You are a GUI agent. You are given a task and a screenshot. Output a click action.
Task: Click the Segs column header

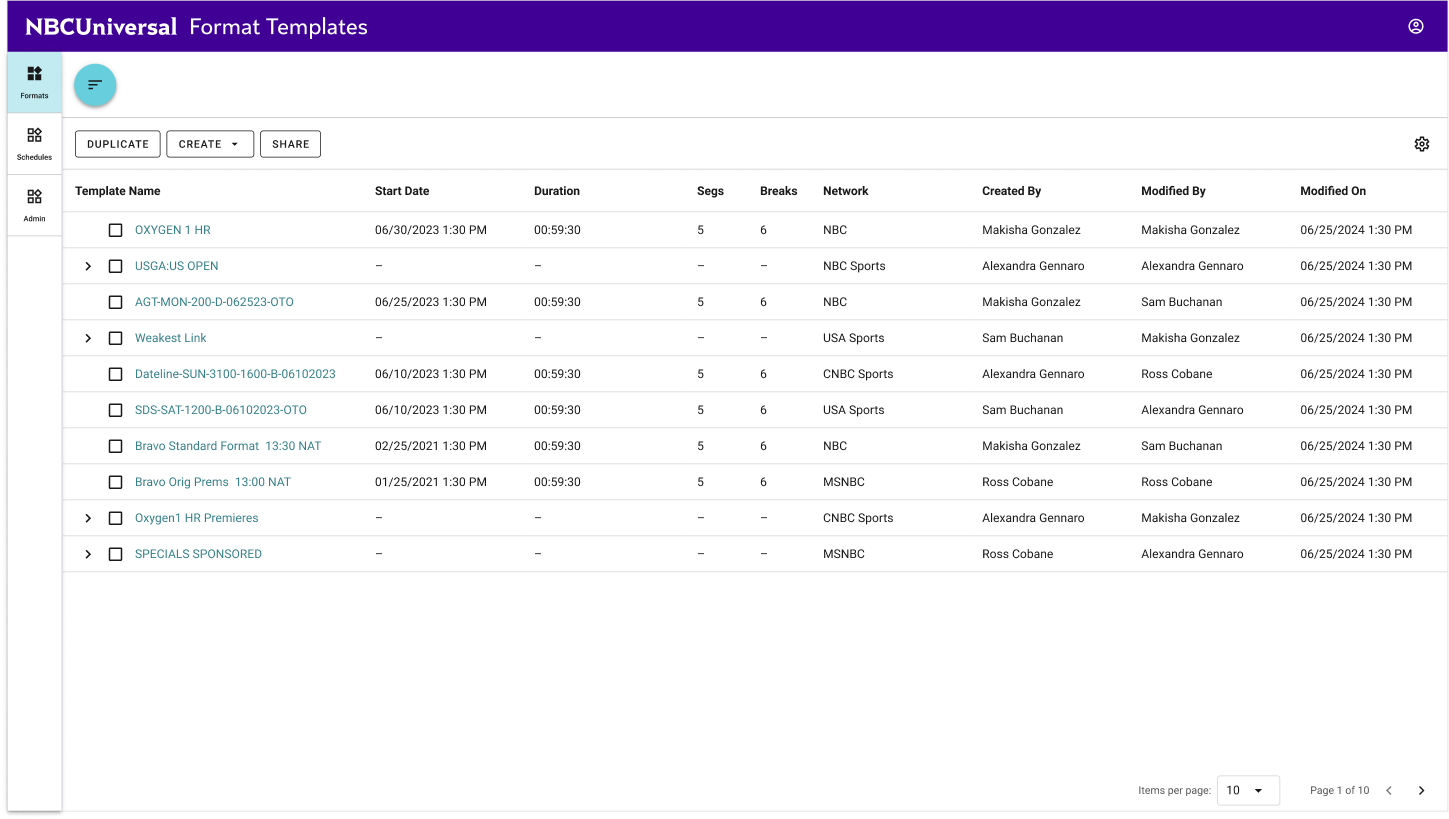pos(710,191)
